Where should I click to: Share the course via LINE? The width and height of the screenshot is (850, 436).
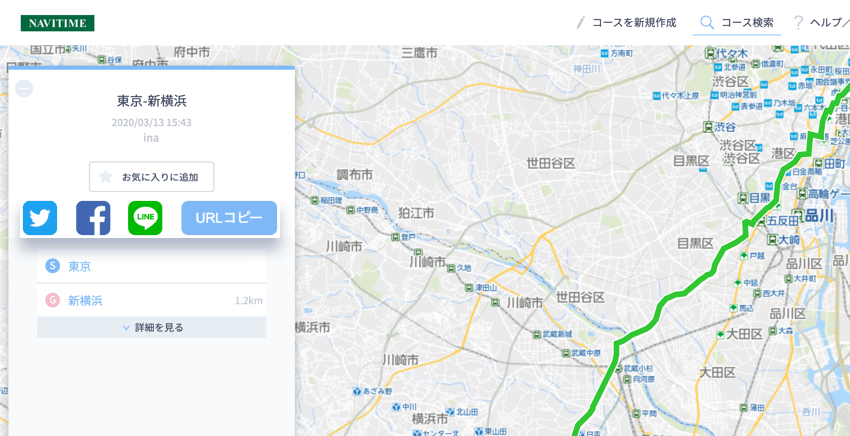pos(145,218)
